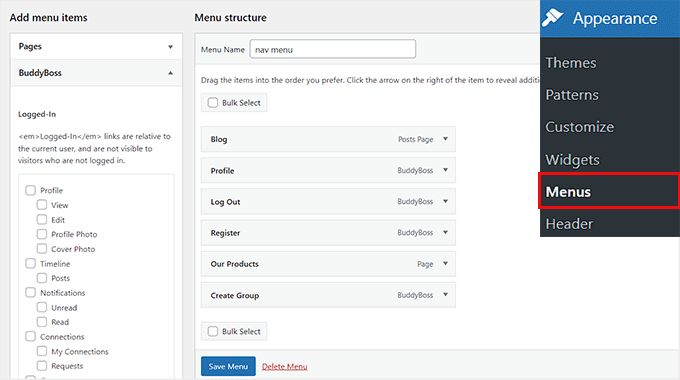Expand the Pages panel arrow
Image resolution: width=680 pixels, height=380 pixels.
pos(170,47)
